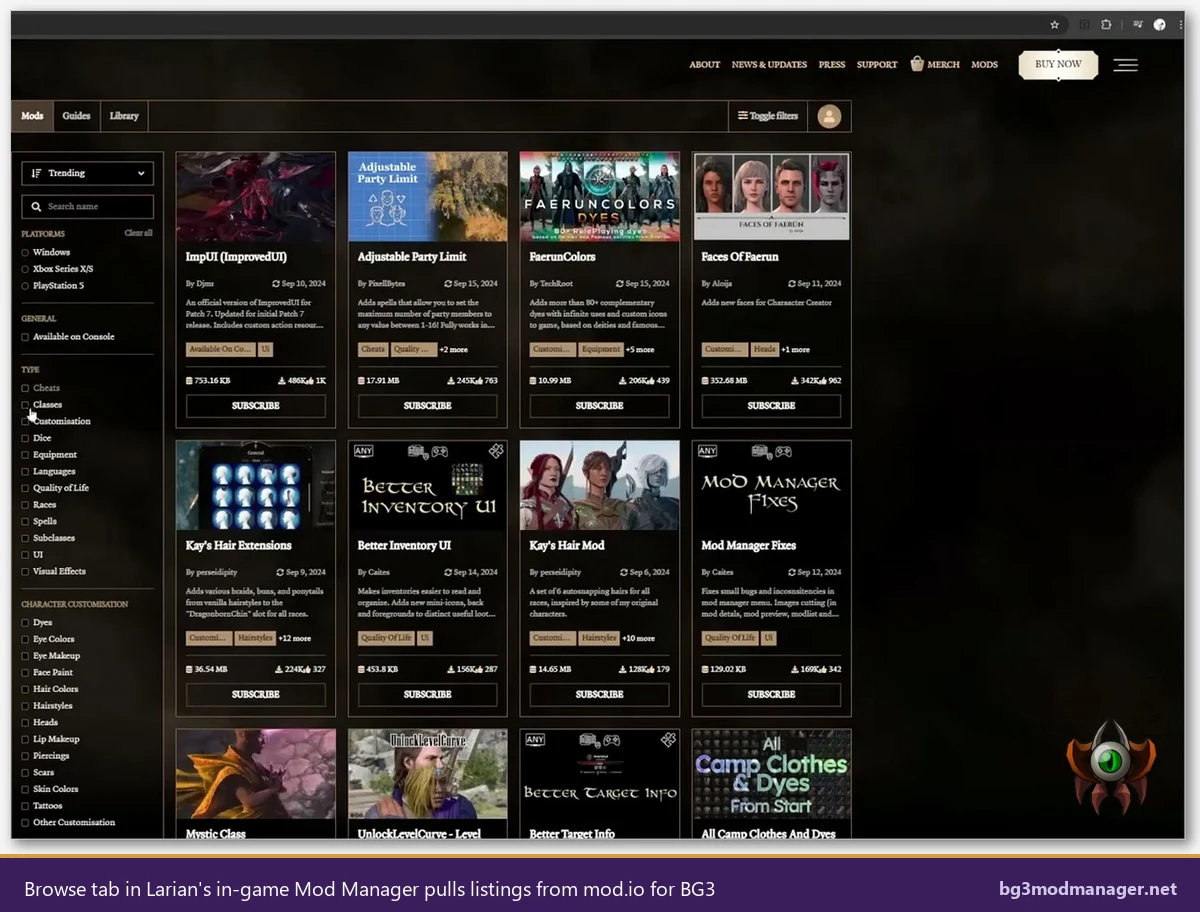Enable the Windows platform filter
The height and width of the screenshot is (912, 1200).
(x=26, y=253)
